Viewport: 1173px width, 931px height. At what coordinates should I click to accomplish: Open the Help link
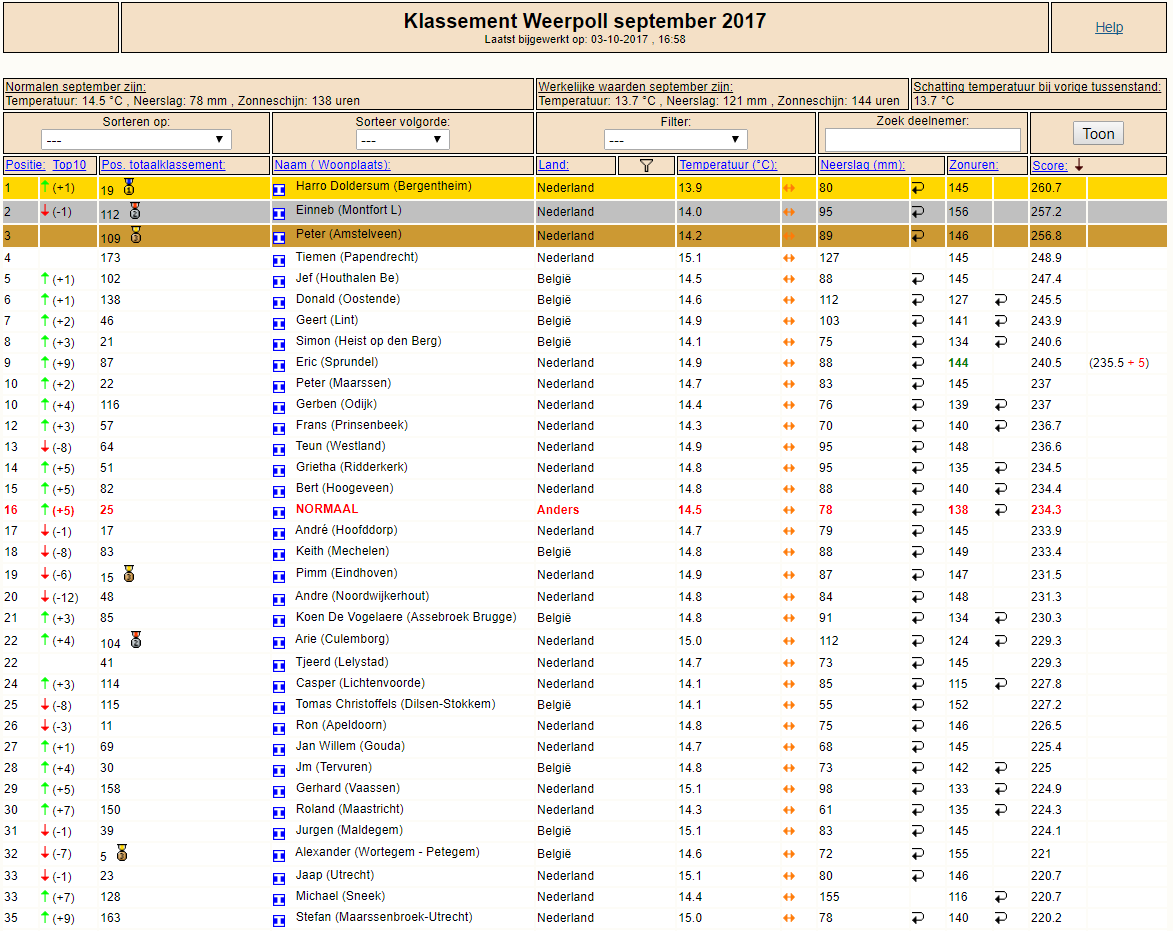point(1109,28)
